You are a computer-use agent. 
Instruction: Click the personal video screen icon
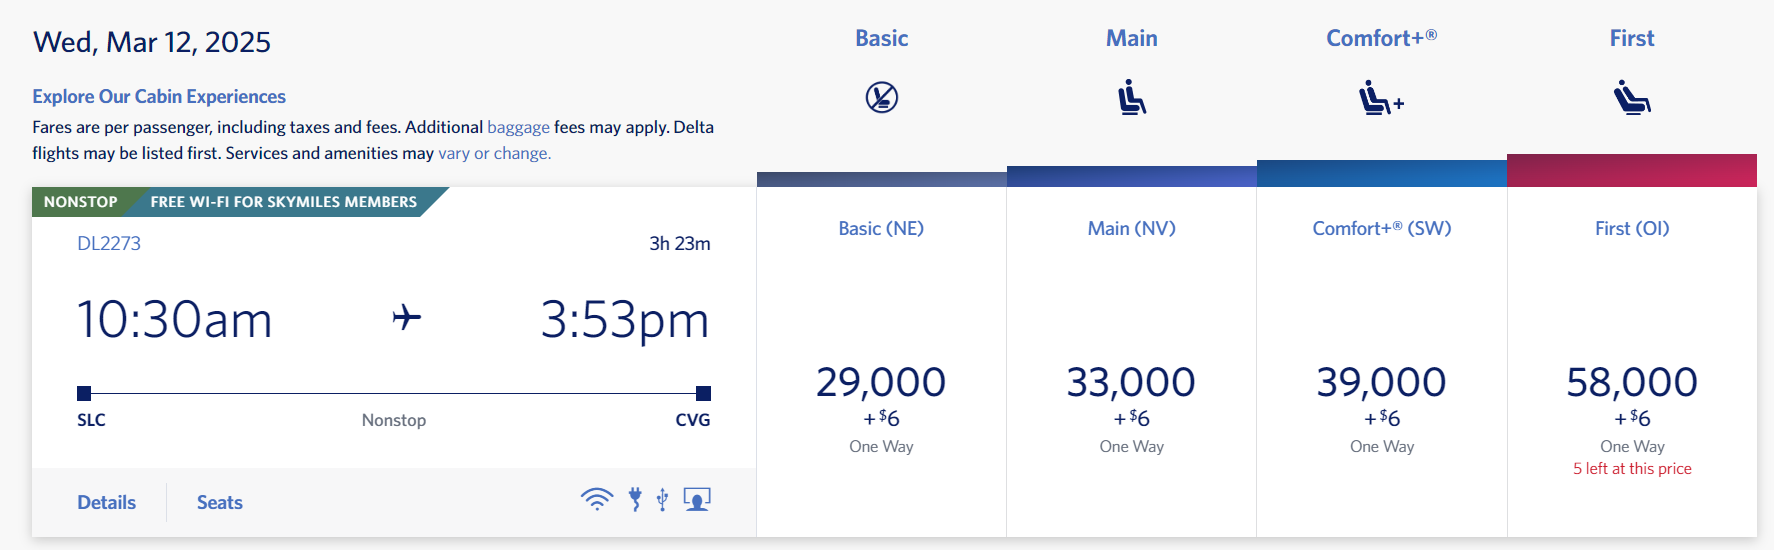697,499
